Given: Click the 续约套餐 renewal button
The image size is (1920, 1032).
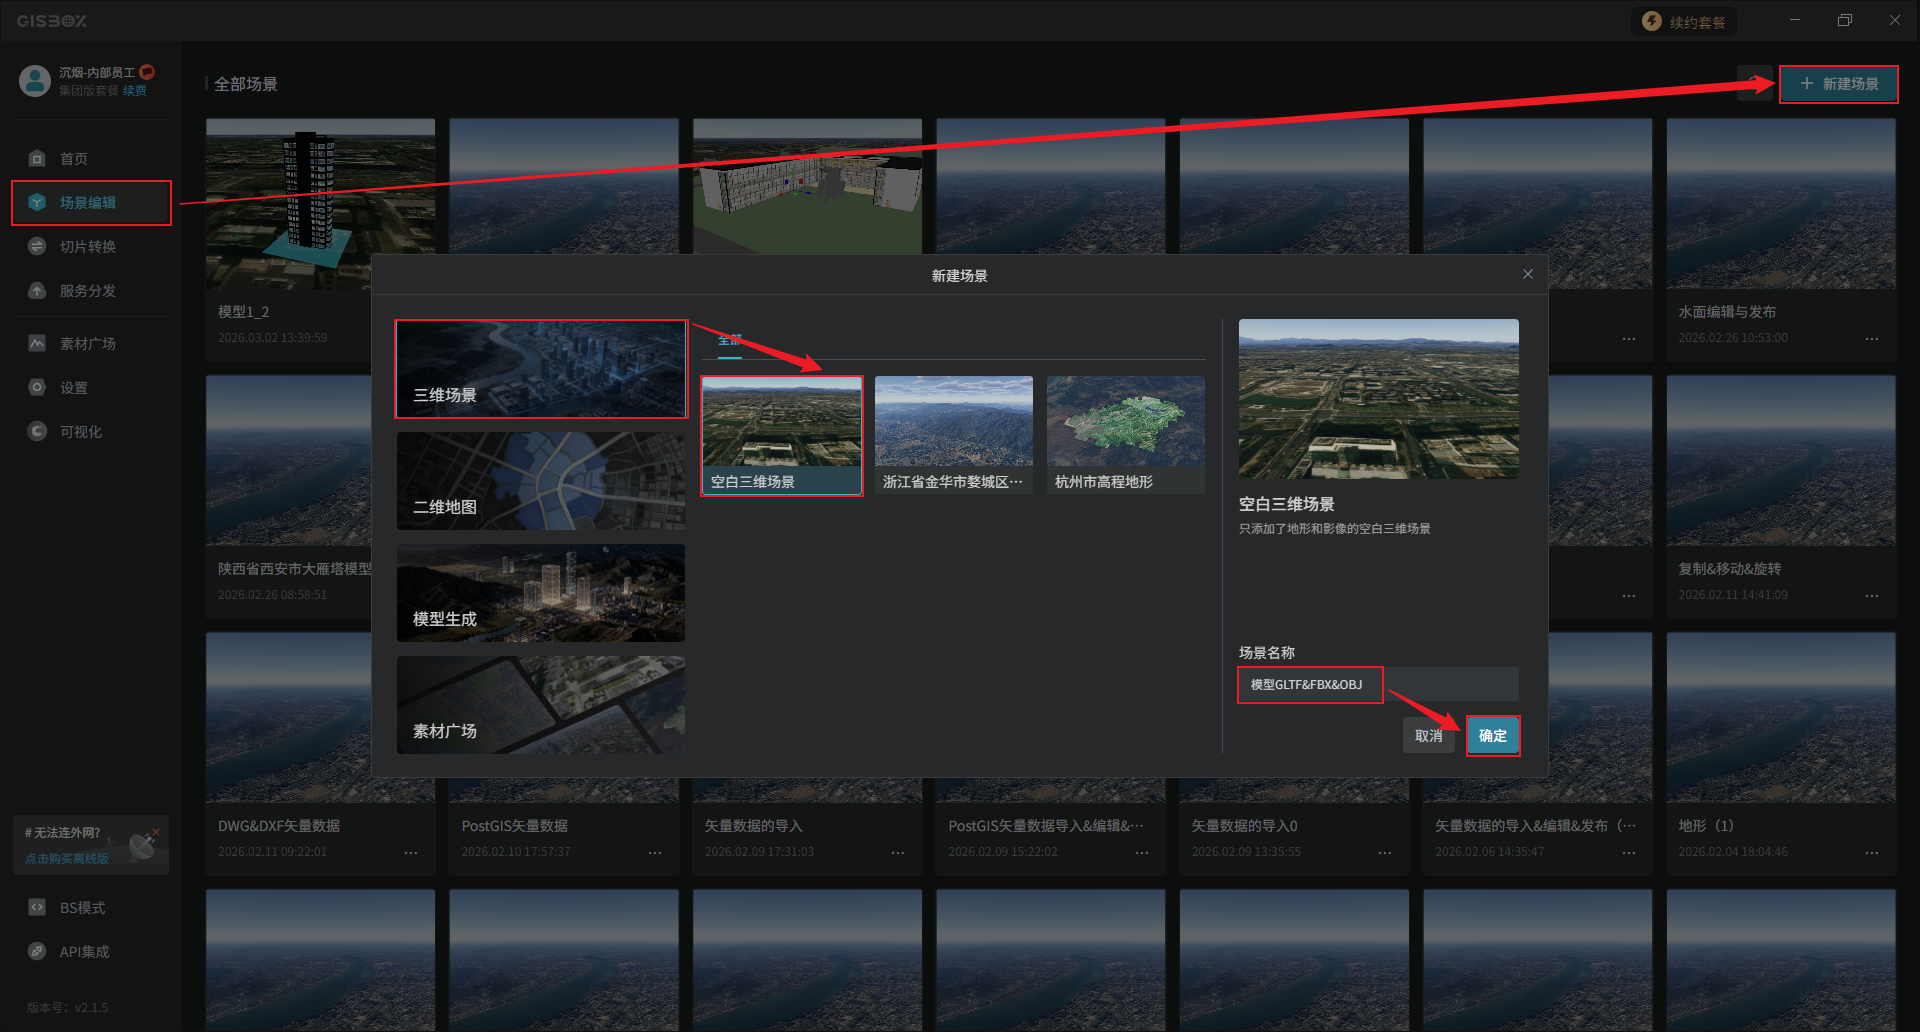Looking at the screenshot, I should click(1685, 22).
